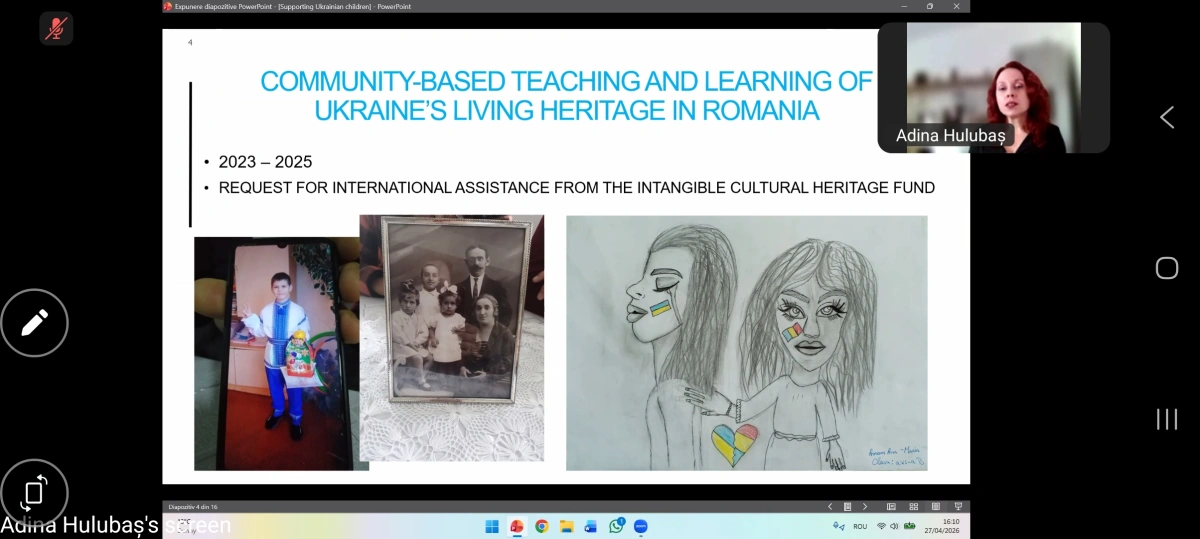The width and height of the screenshot is (1200, 539).
Task: Open the see-all-slides menu icon
Action: point(847,507)
